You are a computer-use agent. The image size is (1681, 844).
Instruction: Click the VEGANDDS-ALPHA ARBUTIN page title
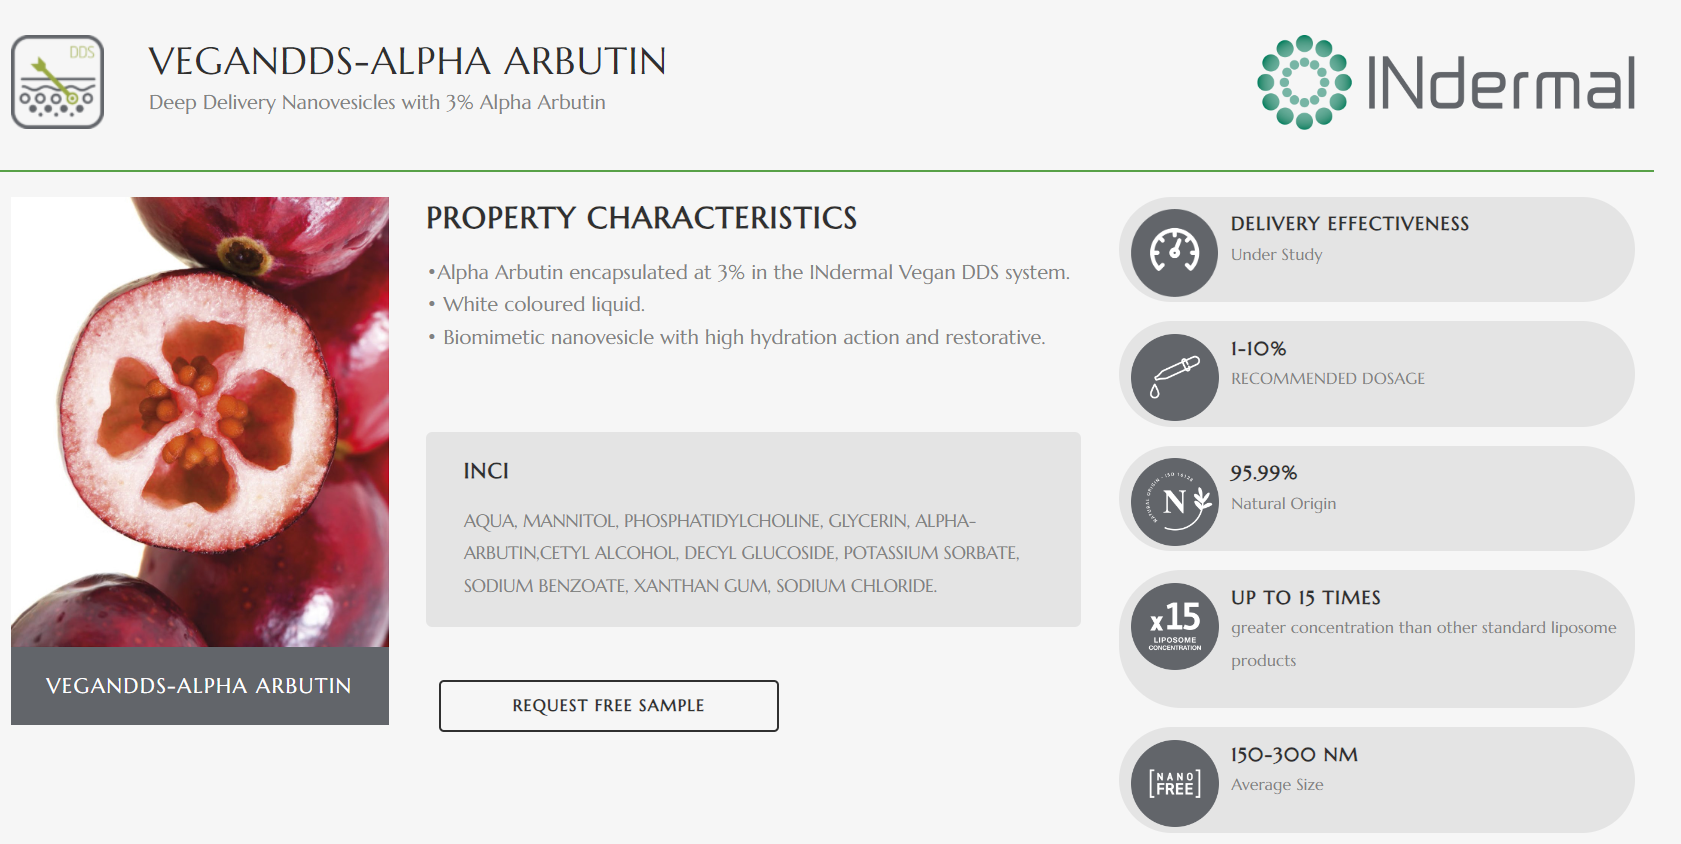(x=407, y=61)
